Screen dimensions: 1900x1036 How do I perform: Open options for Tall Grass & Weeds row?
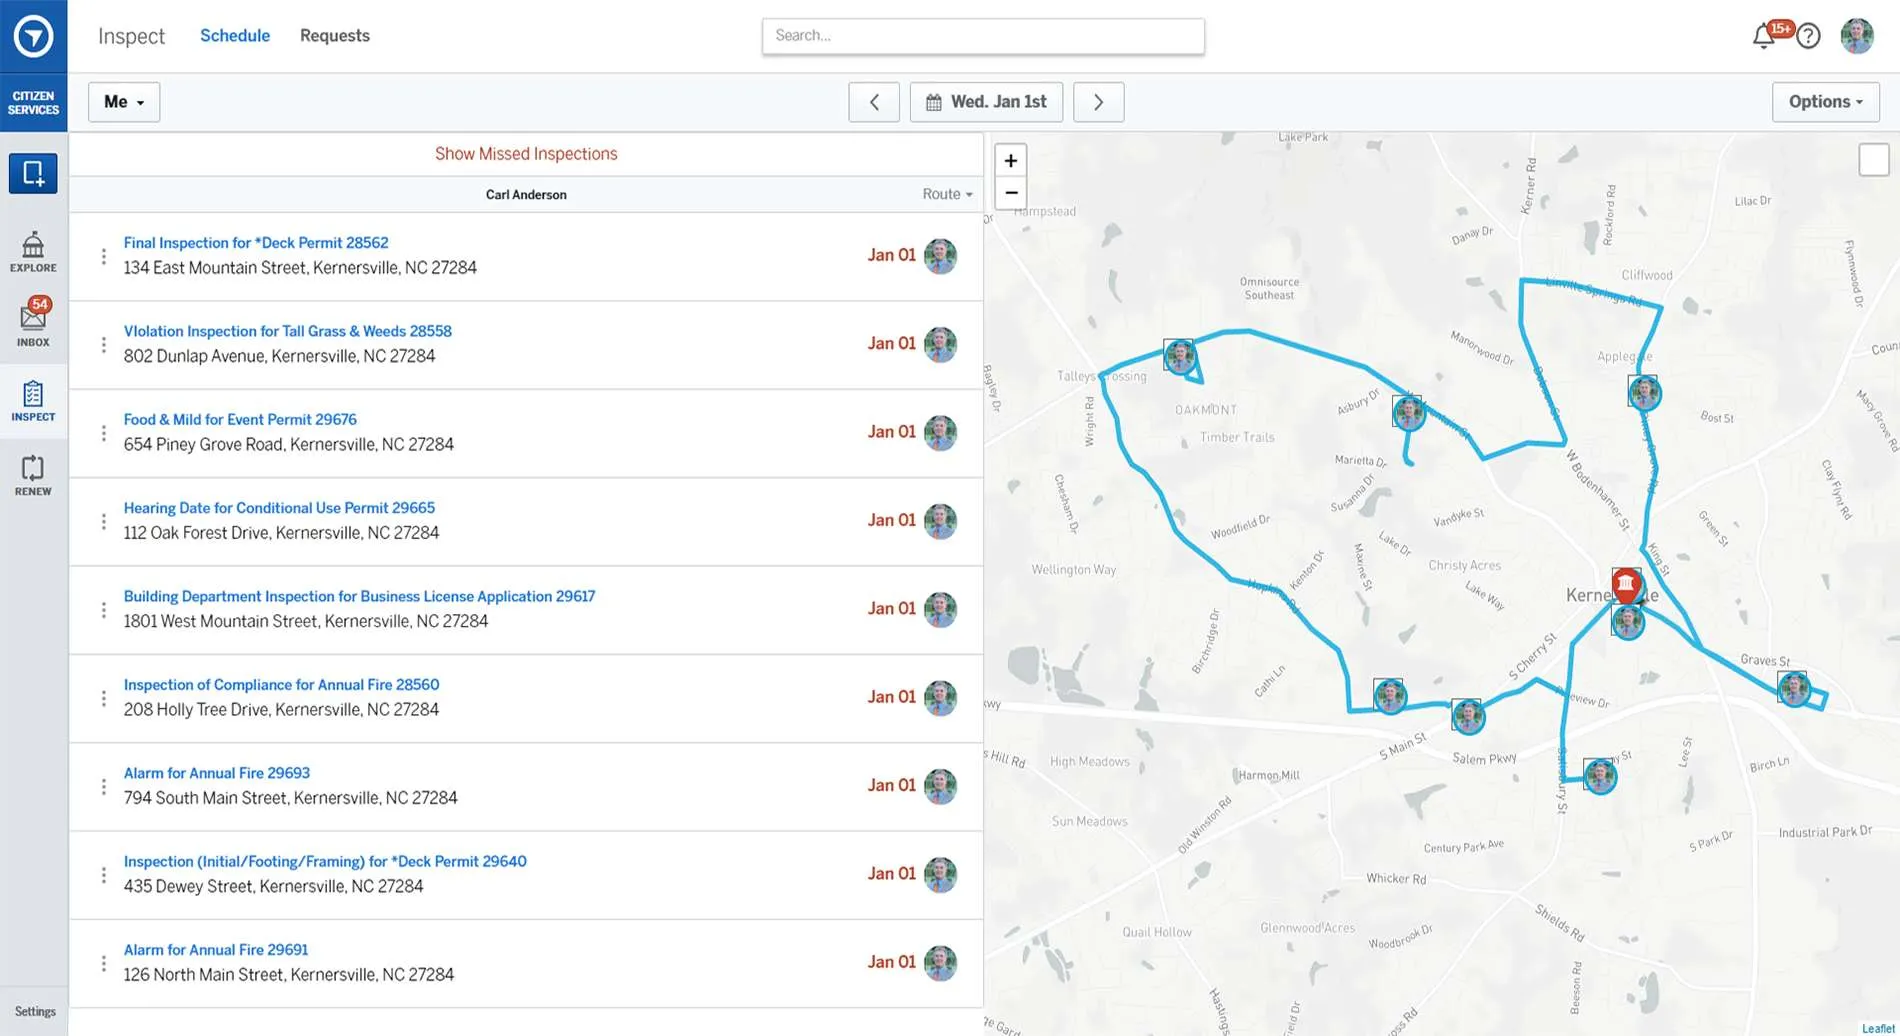pos(103,344)
